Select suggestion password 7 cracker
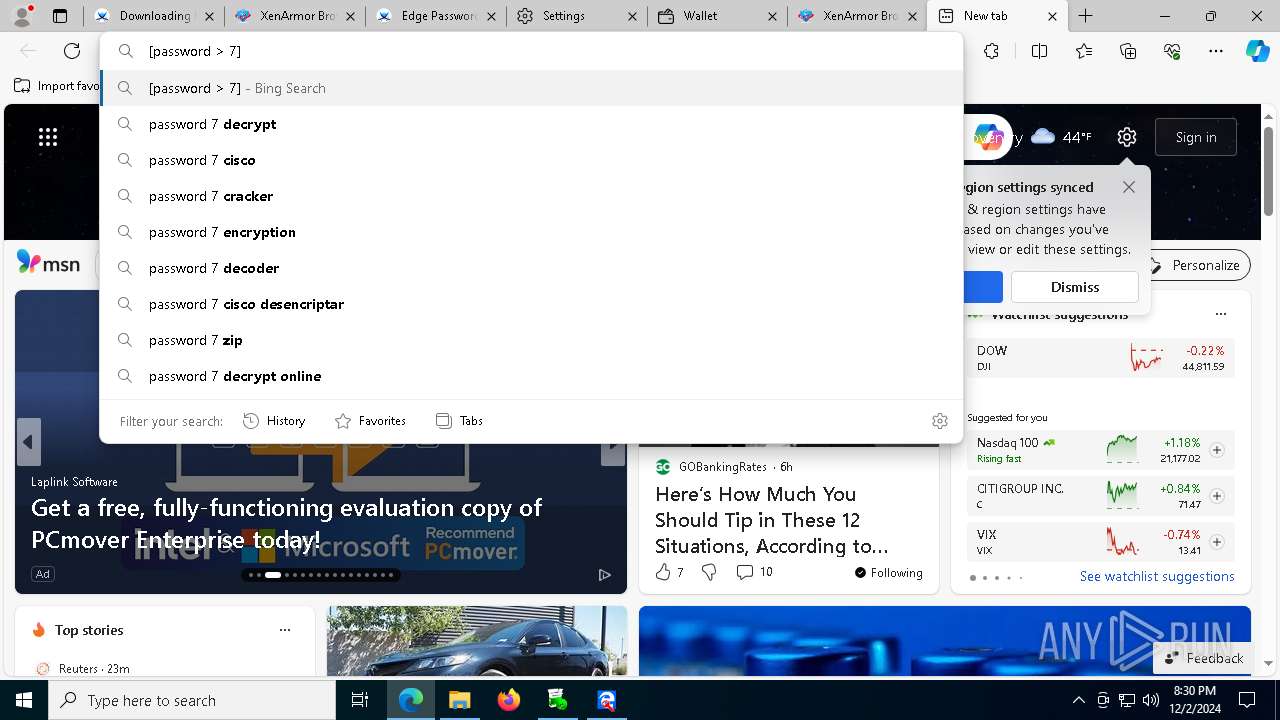Image resolution: width=1280 pixels, height=720 pixels. [531, 196]
